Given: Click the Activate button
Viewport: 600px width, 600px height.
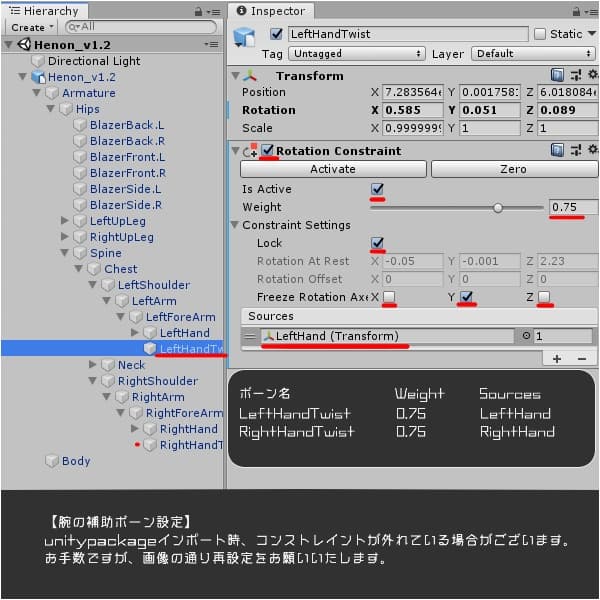Looking at the screenshot, I should (x=333, y=169).
